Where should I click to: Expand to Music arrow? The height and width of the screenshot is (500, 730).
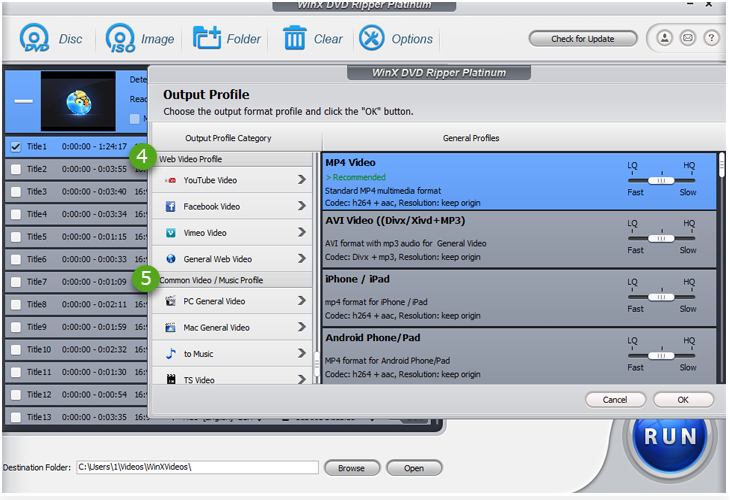point(302,353)
